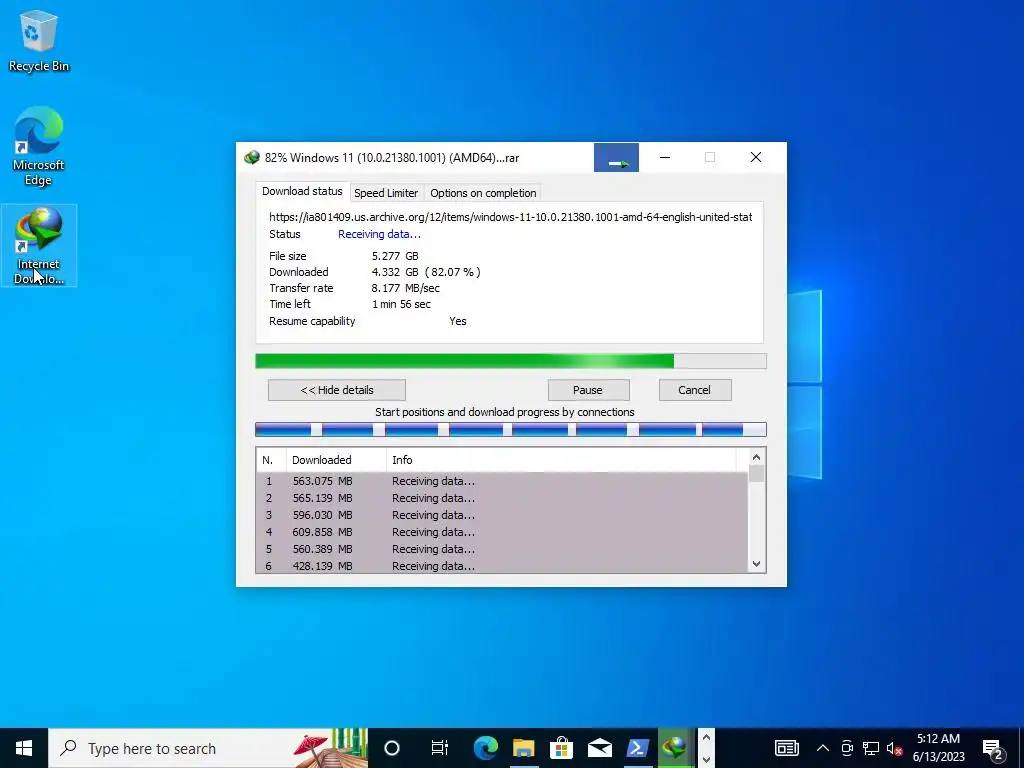This screenshot has width=1024, height=768.
Task: Click the clock showing 5:12 AM
Action: 938,739
